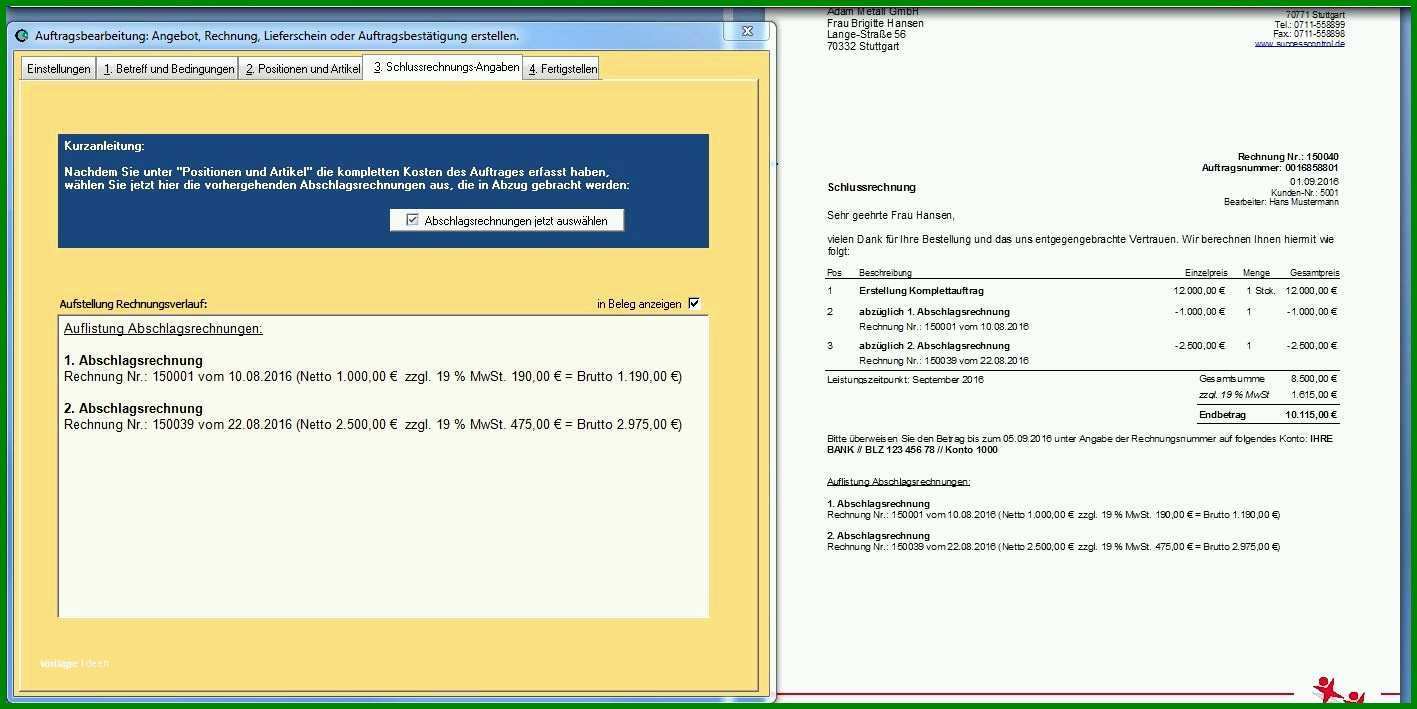Open the website link in invoice header
This screenshot has width=1417, height=709.
click(1299, 44)
